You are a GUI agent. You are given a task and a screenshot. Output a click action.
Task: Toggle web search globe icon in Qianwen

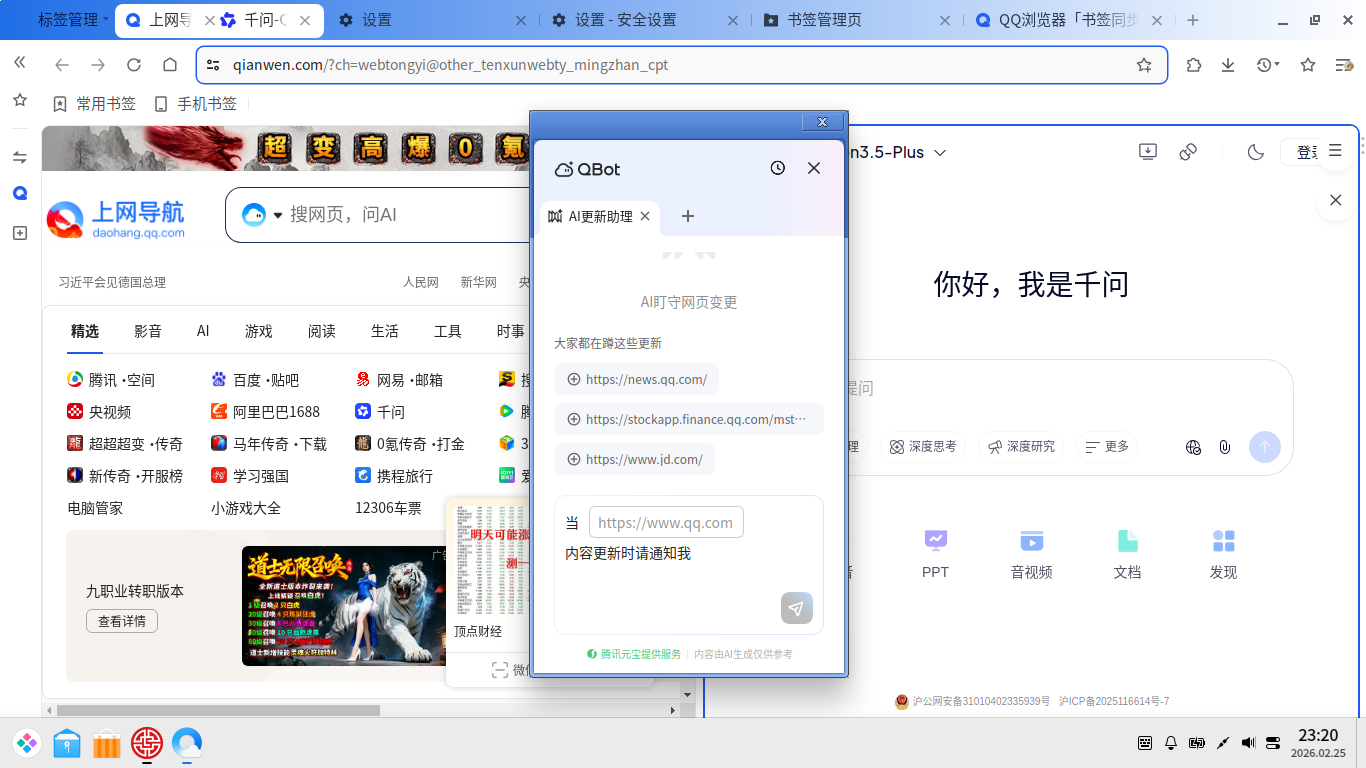pyautogui.click(x=1192, y=447)
